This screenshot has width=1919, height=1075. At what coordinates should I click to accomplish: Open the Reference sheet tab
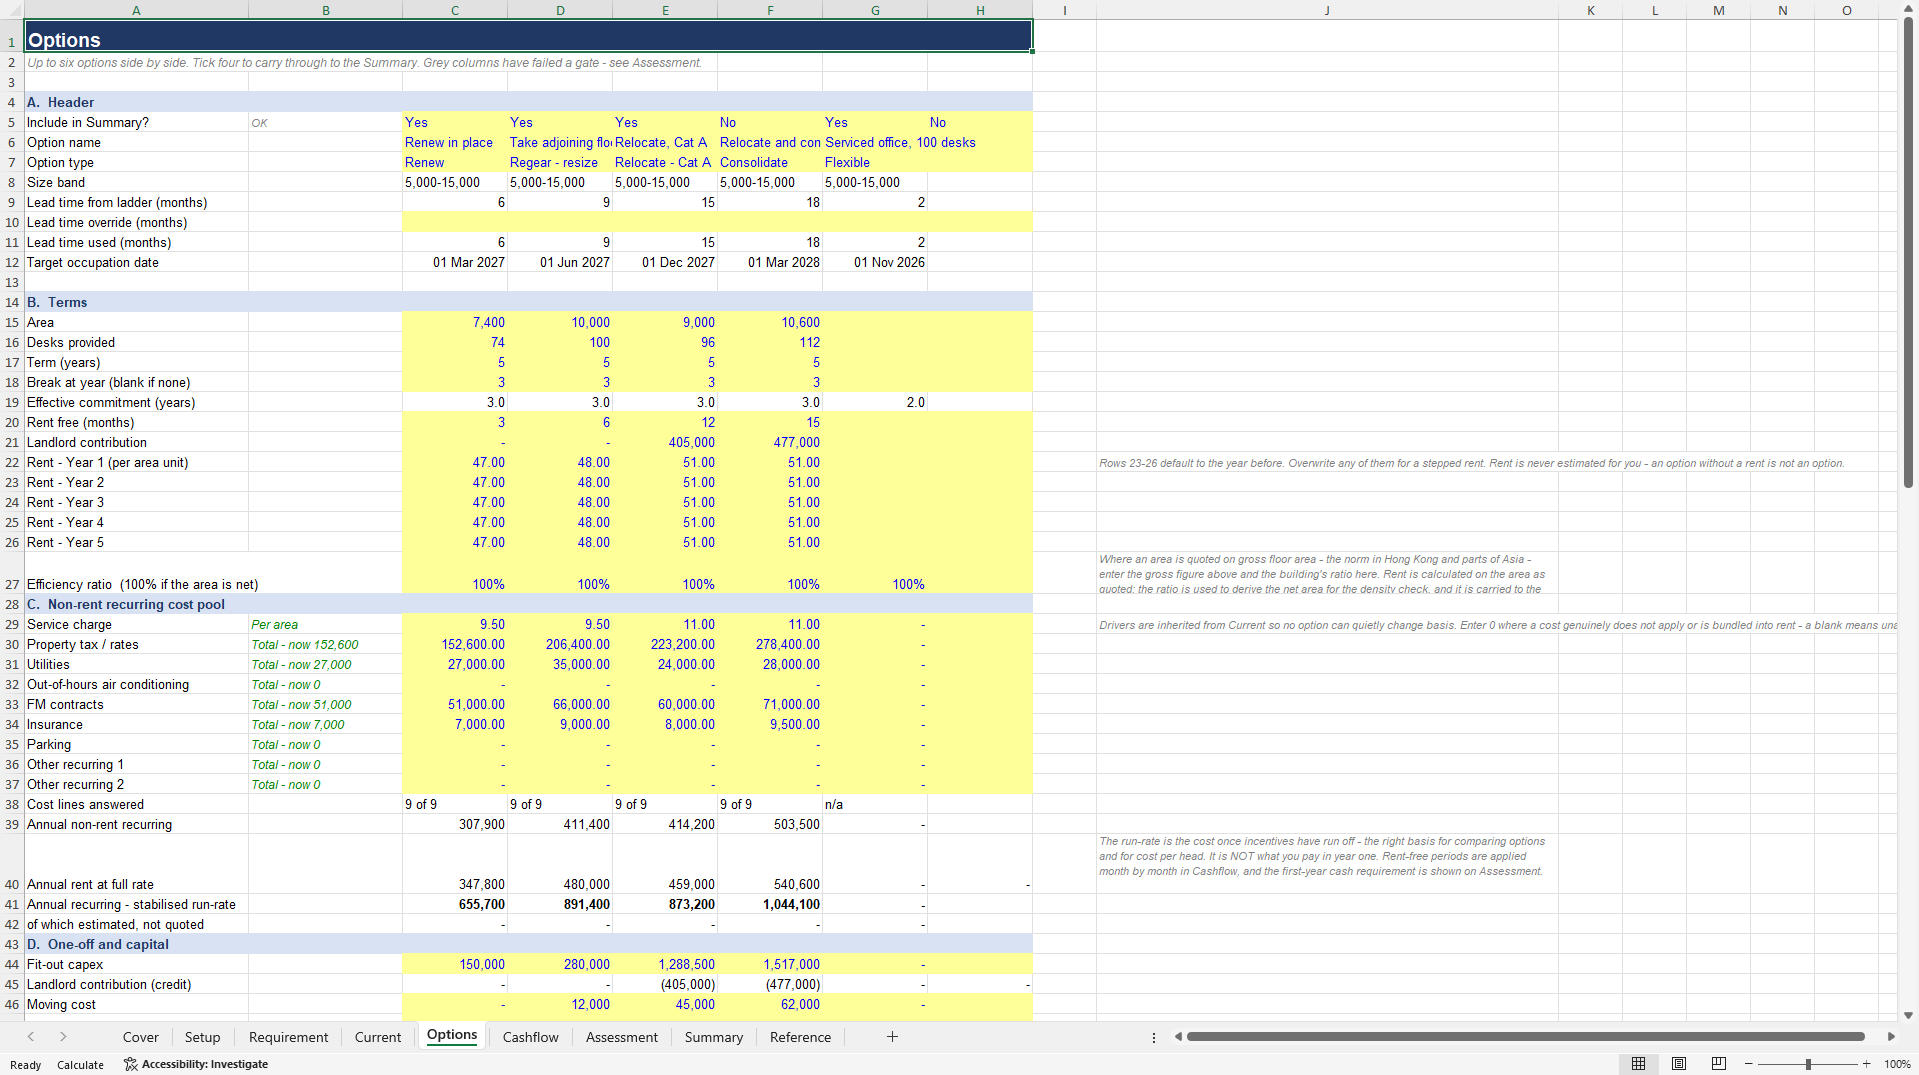point(800,1037)
